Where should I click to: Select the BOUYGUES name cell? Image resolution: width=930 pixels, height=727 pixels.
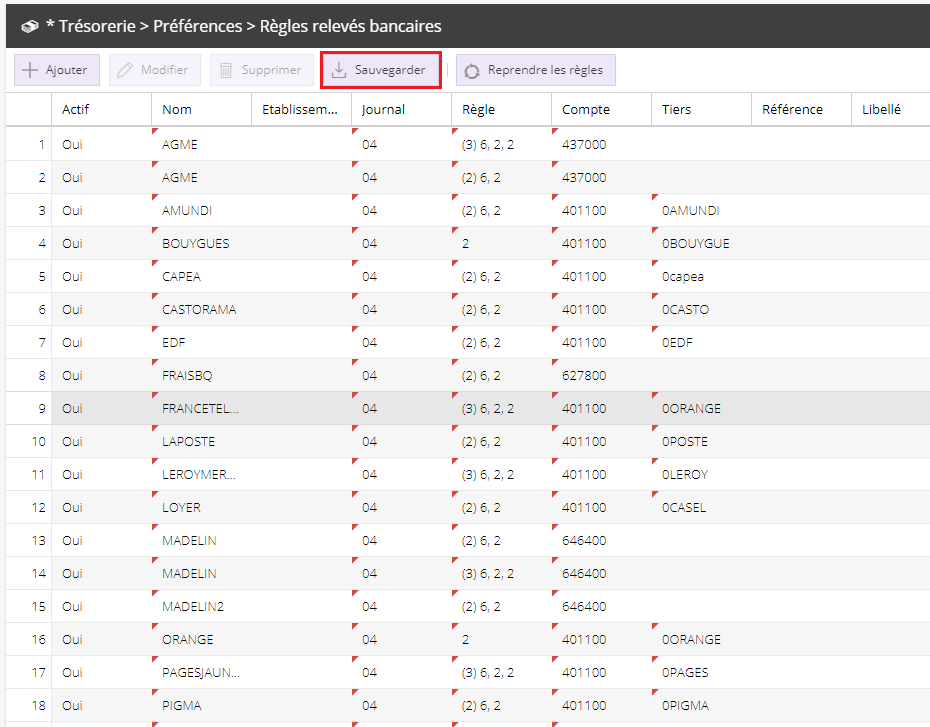click(202, 244)
